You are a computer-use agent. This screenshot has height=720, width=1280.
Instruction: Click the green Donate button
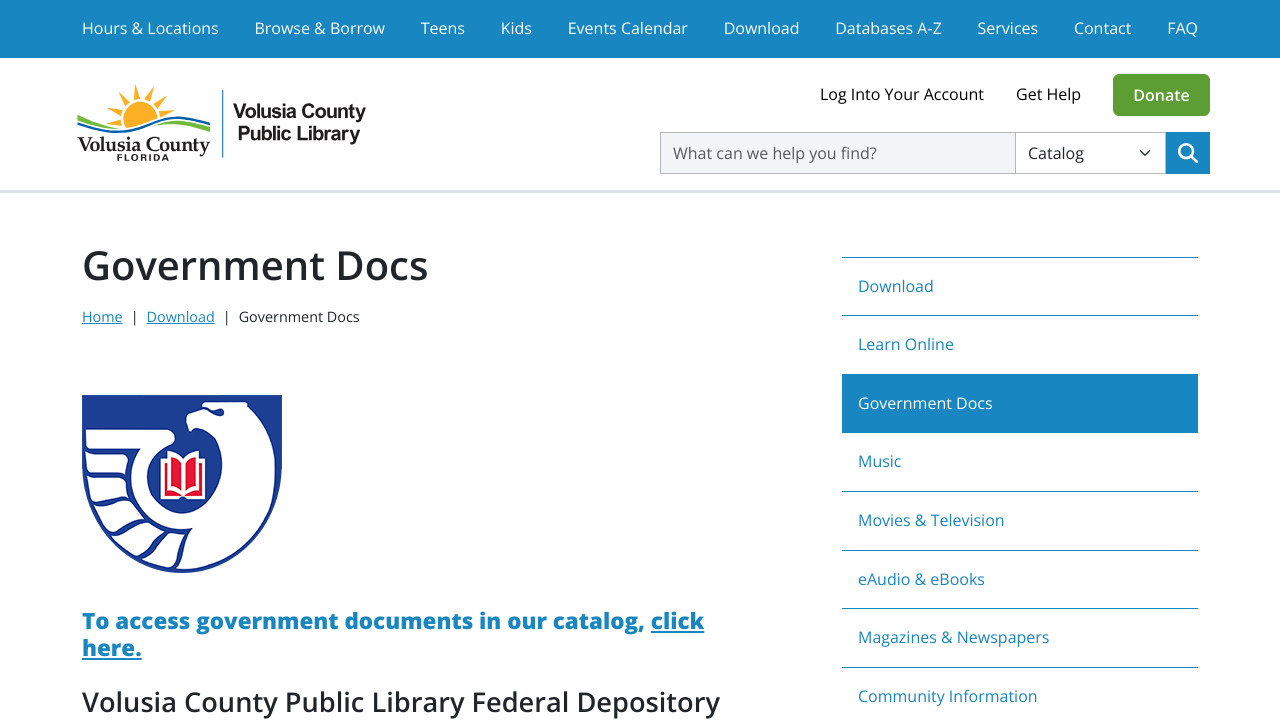pos(1161,95)
